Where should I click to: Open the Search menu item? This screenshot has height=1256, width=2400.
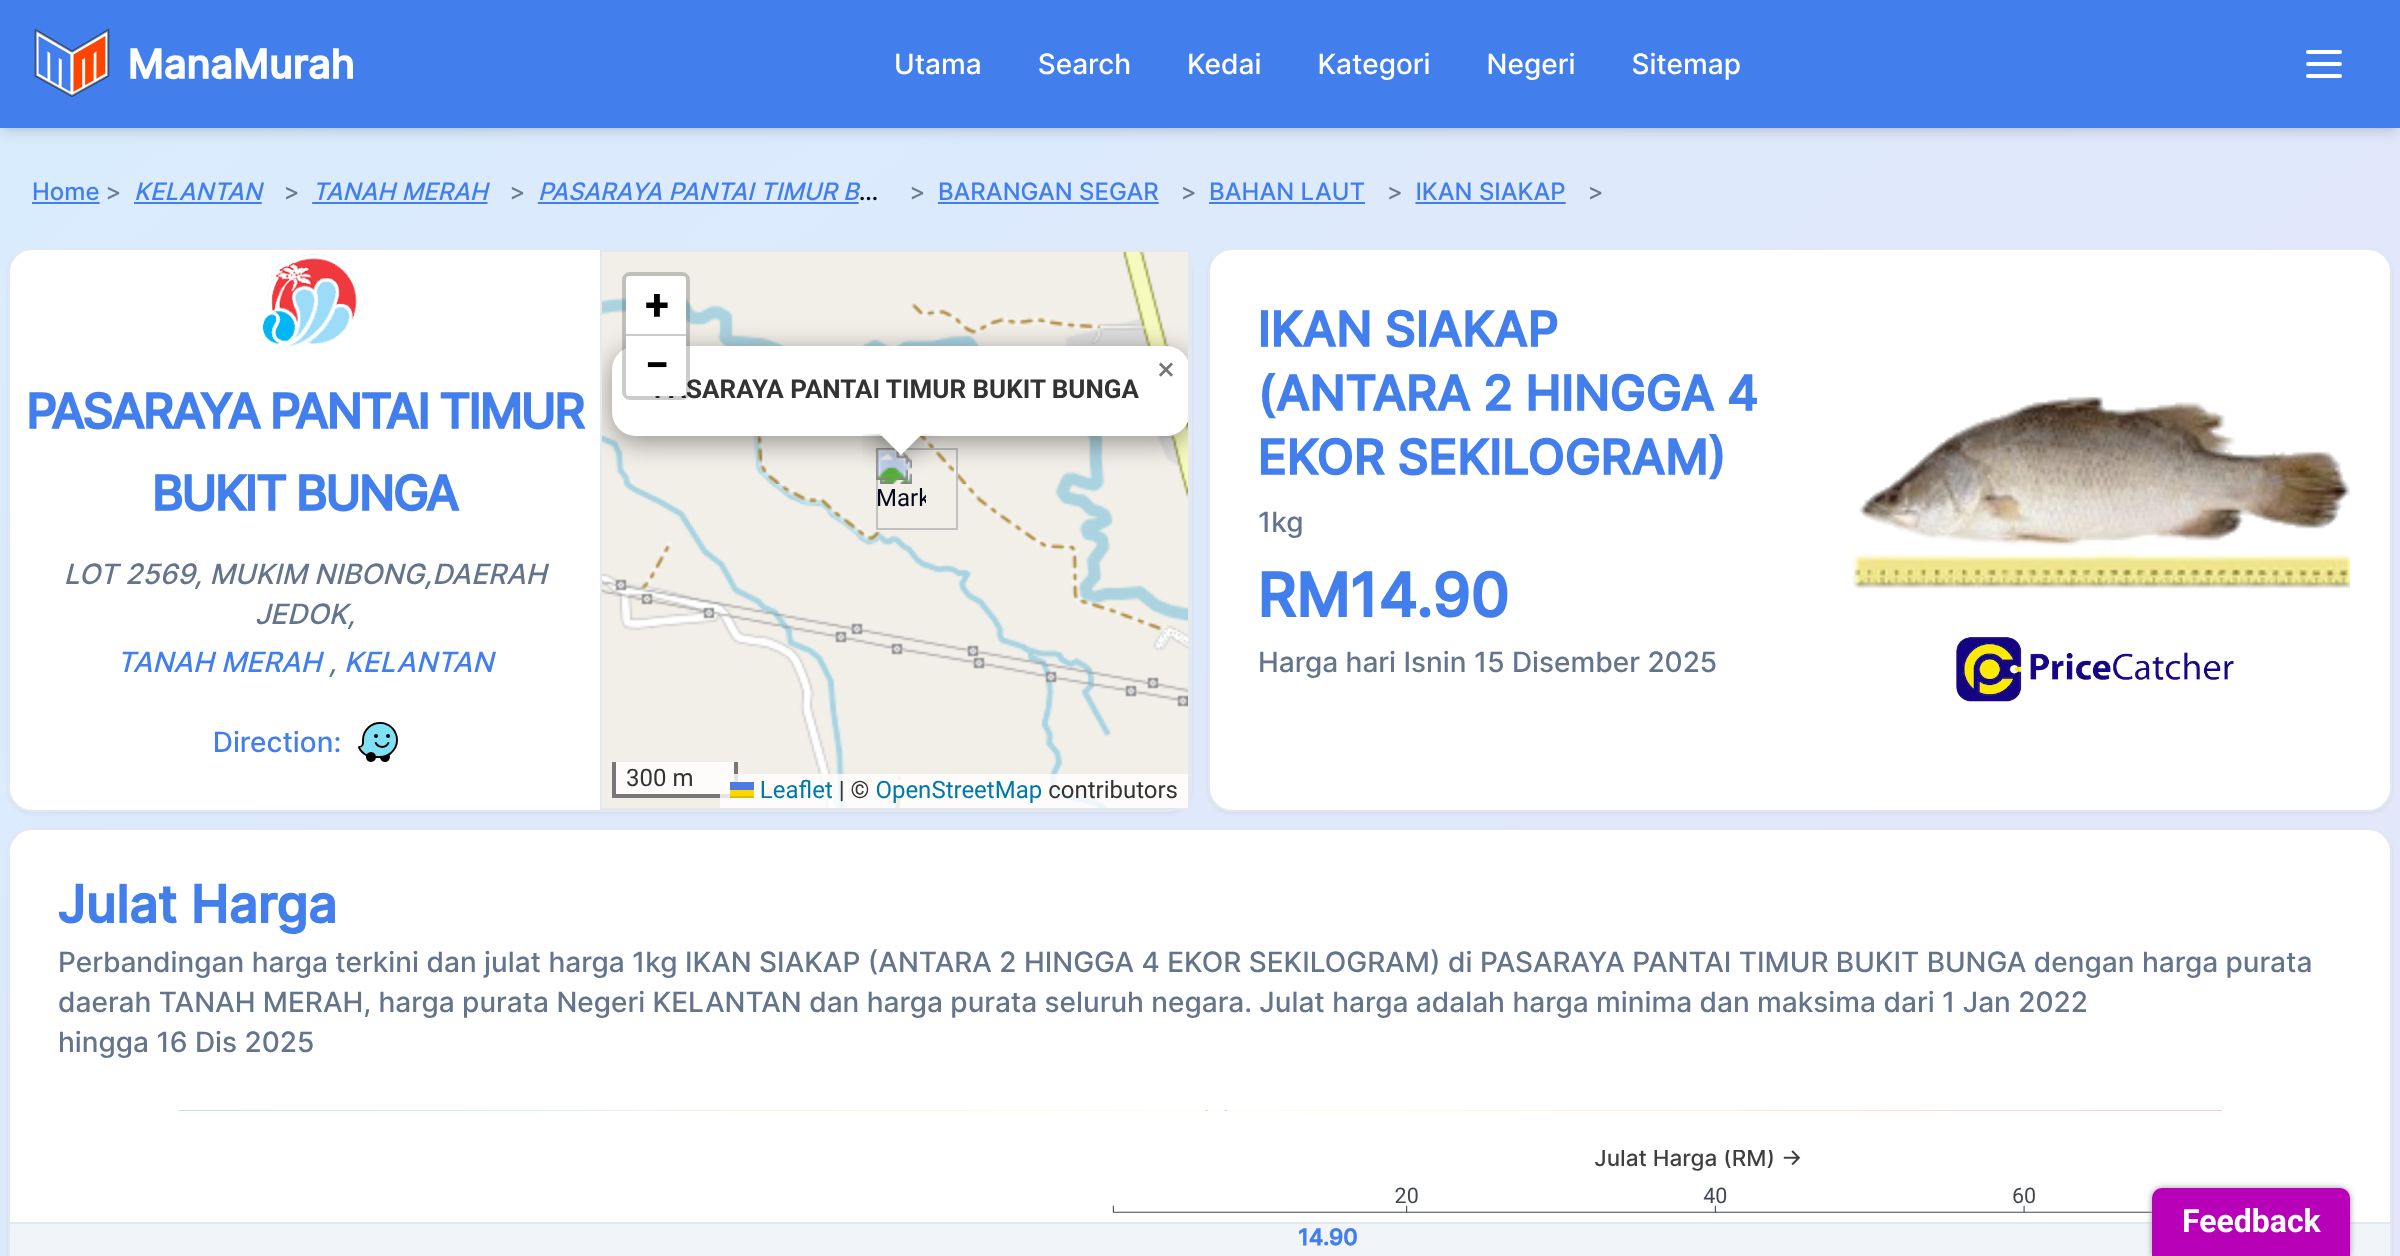point(1083,64)
